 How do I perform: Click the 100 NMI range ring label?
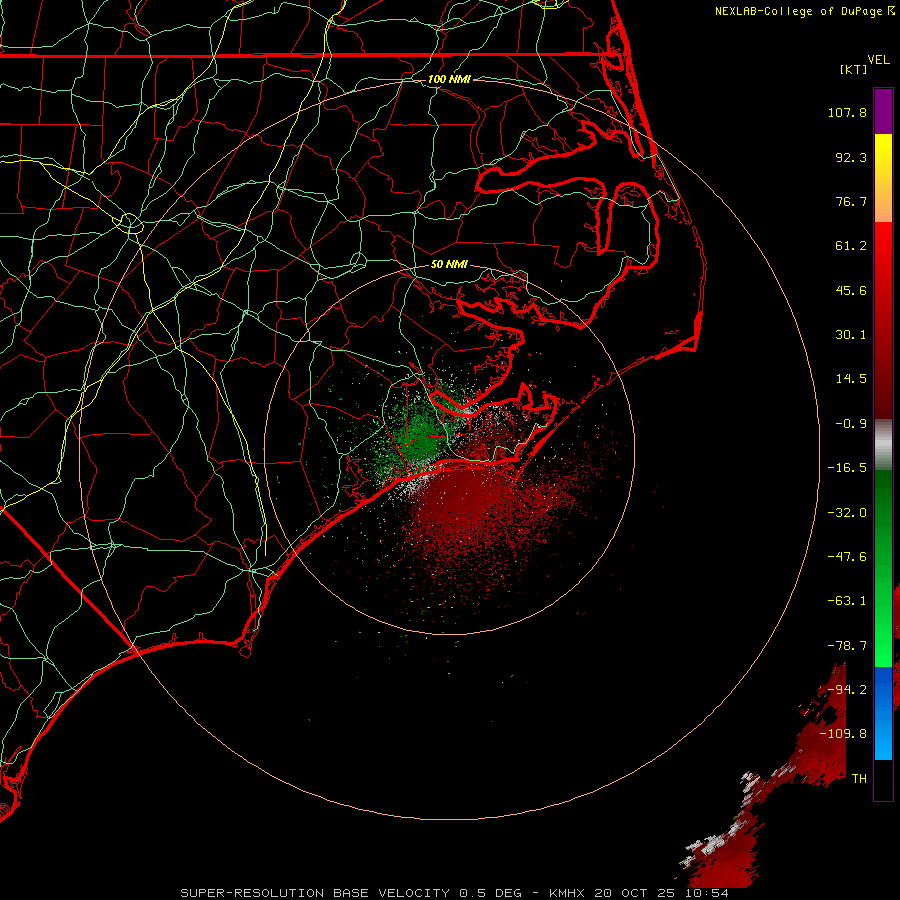(x=449, y=79)
